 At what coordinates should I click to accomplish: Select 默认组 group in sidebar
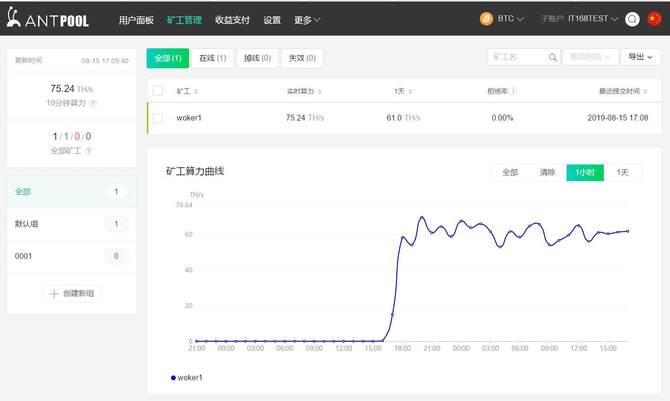[72, 224]
